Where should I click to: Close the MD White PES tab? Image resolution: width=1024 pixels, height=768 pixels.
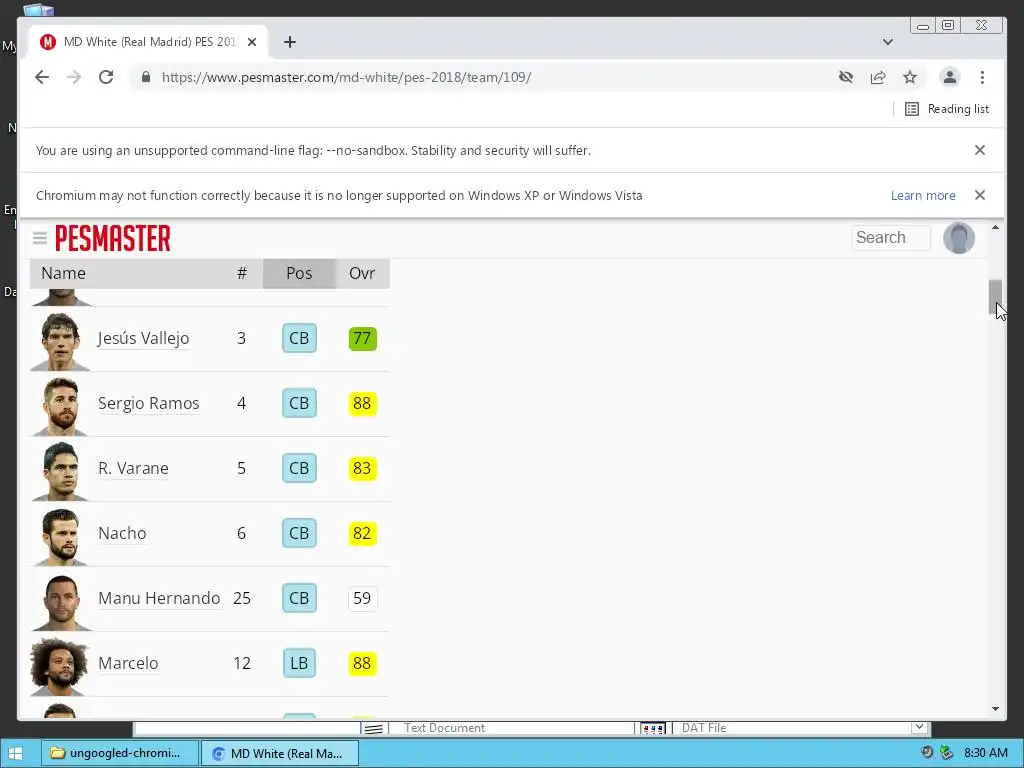pos(252,42)
